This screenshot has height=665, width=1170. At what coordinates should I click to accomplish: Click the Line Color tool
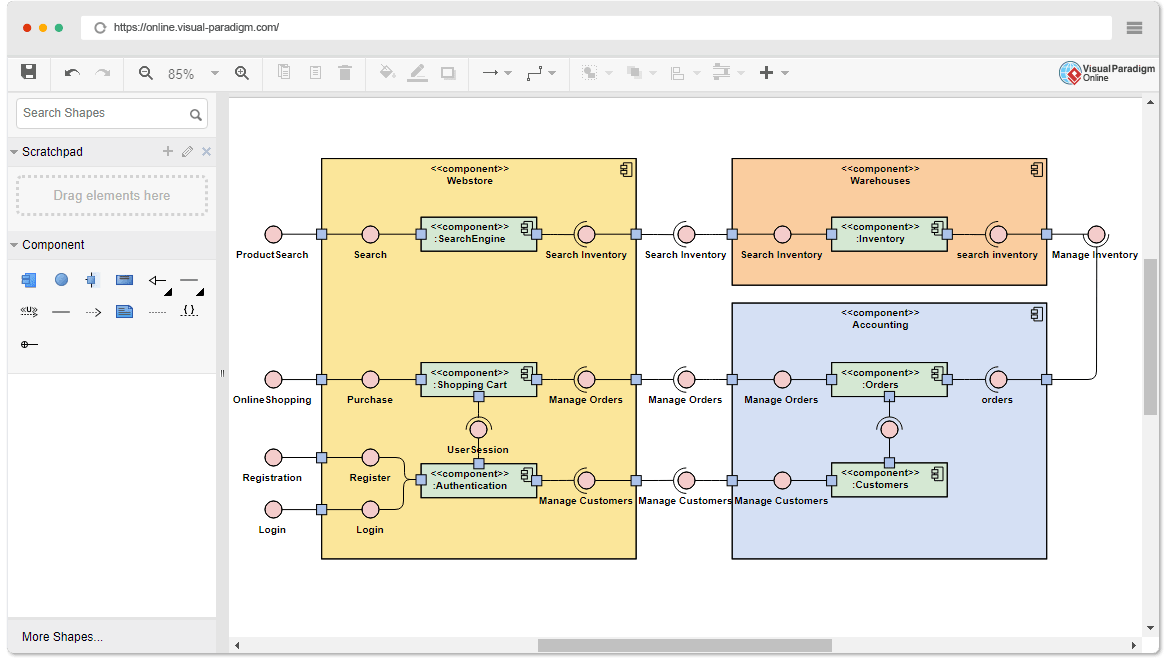point(418,72)
